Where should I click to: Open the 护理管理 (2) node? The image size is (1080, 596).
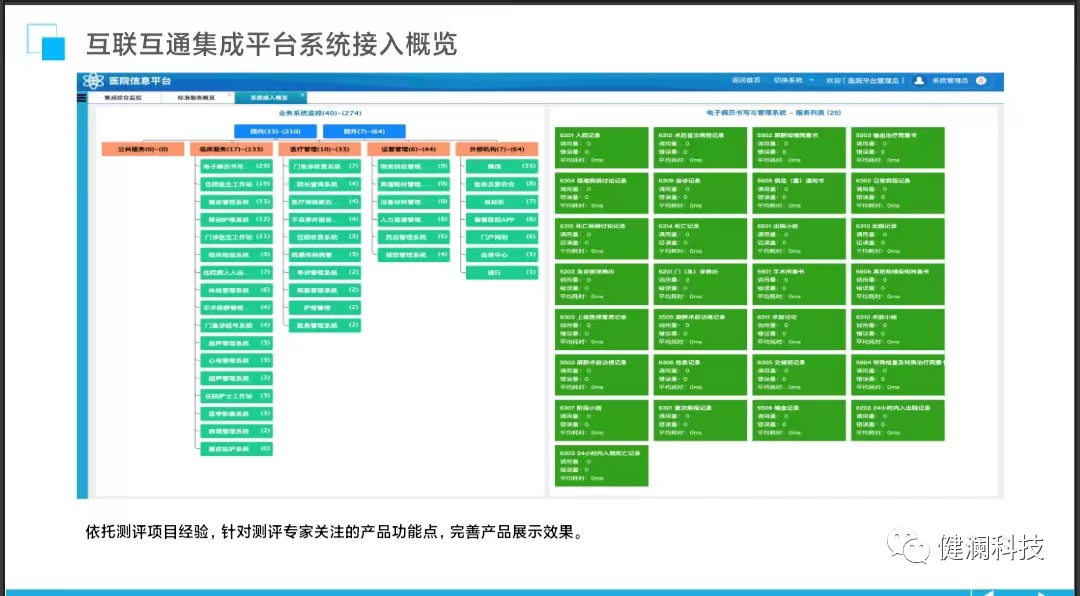tap(324, 307)
